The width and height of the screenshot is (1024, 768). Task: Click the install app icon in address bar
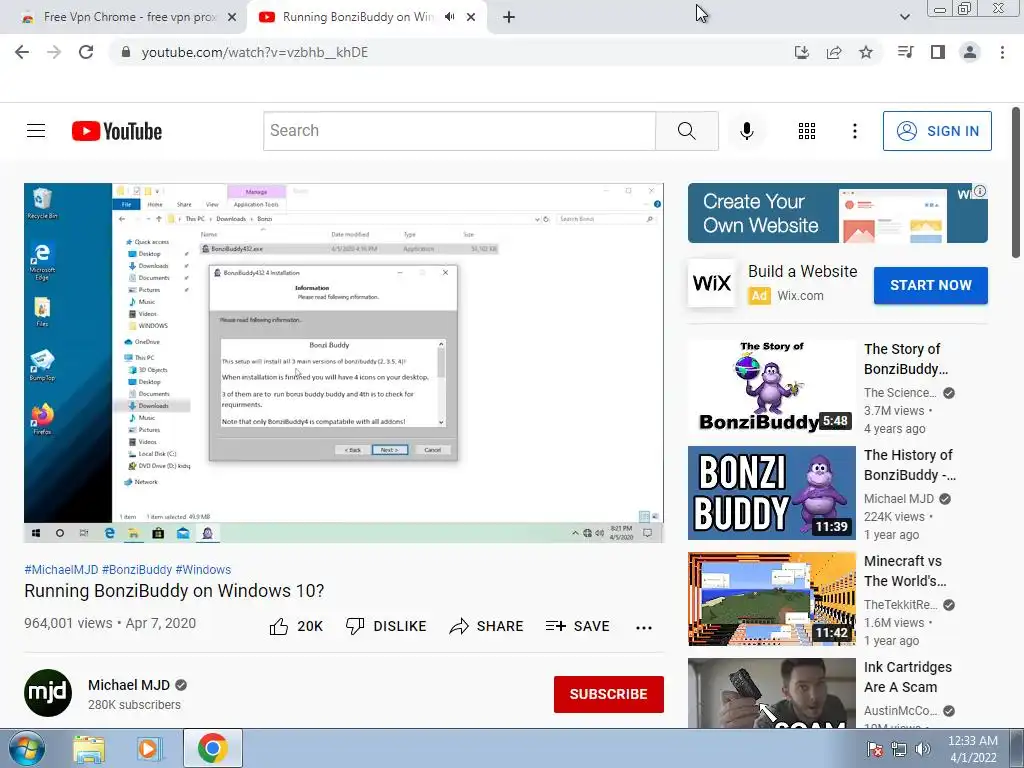tap(801, 52)
